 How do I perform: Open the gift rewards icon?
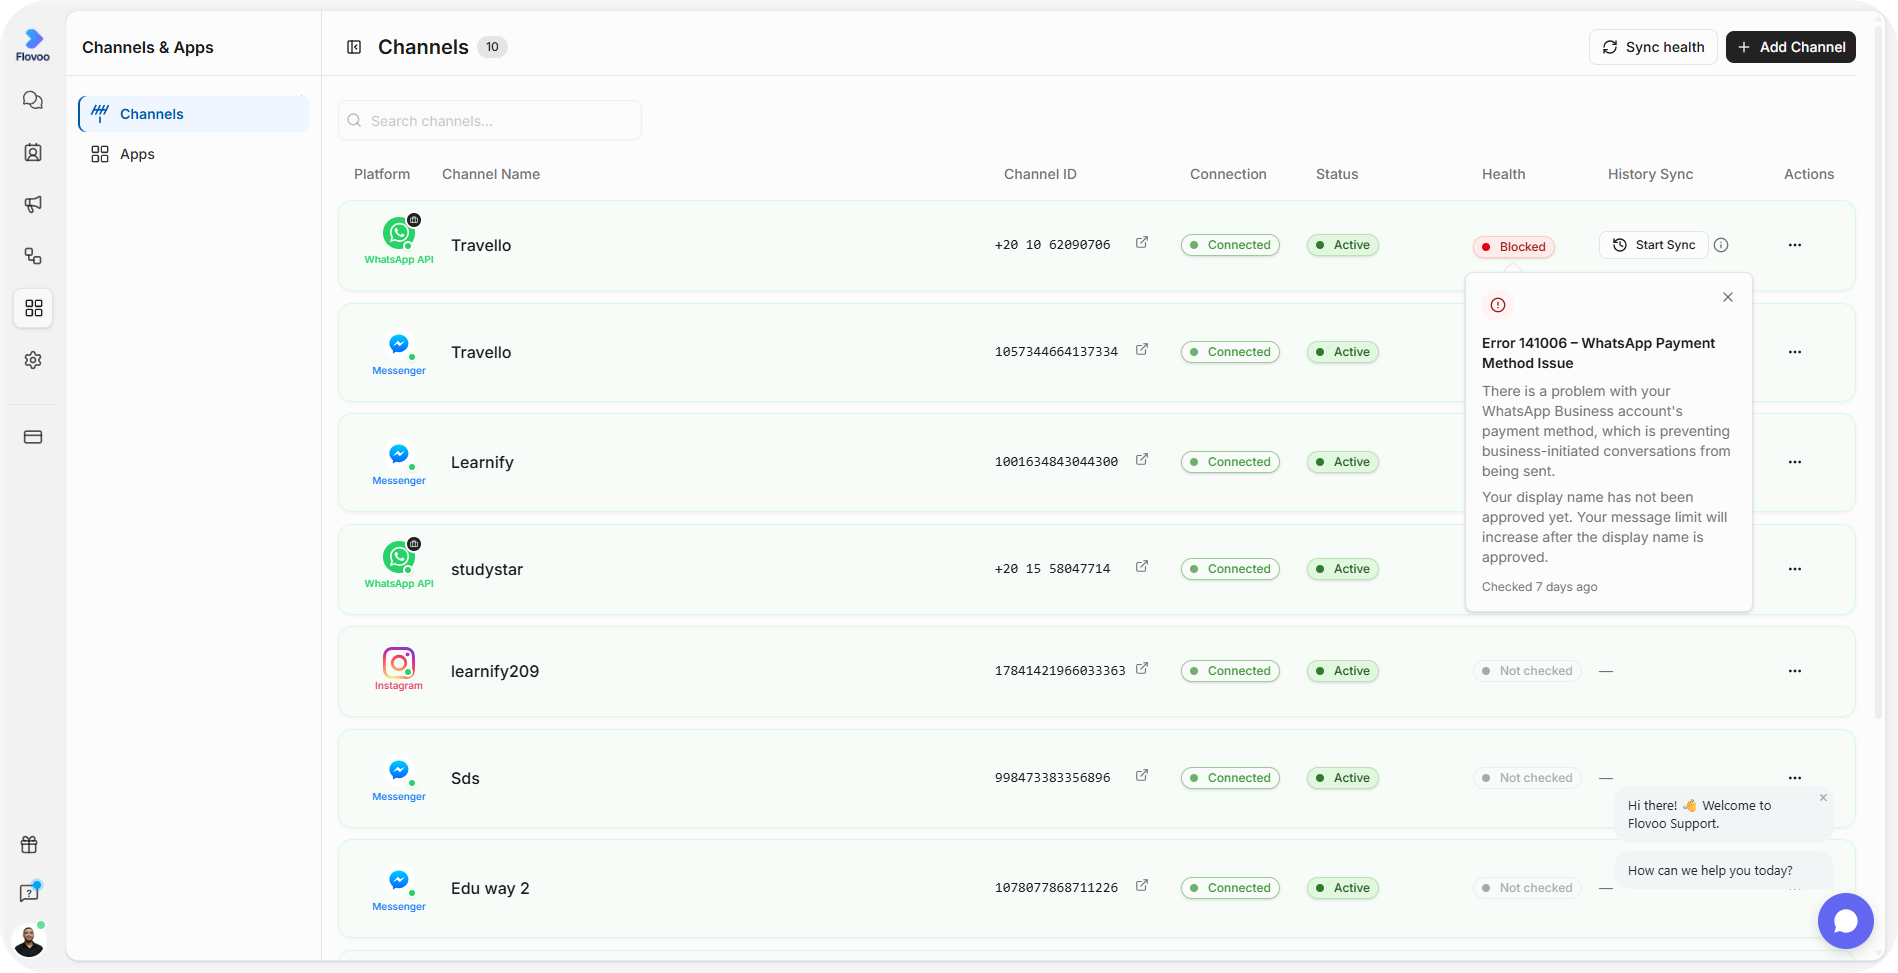[29, 845]
